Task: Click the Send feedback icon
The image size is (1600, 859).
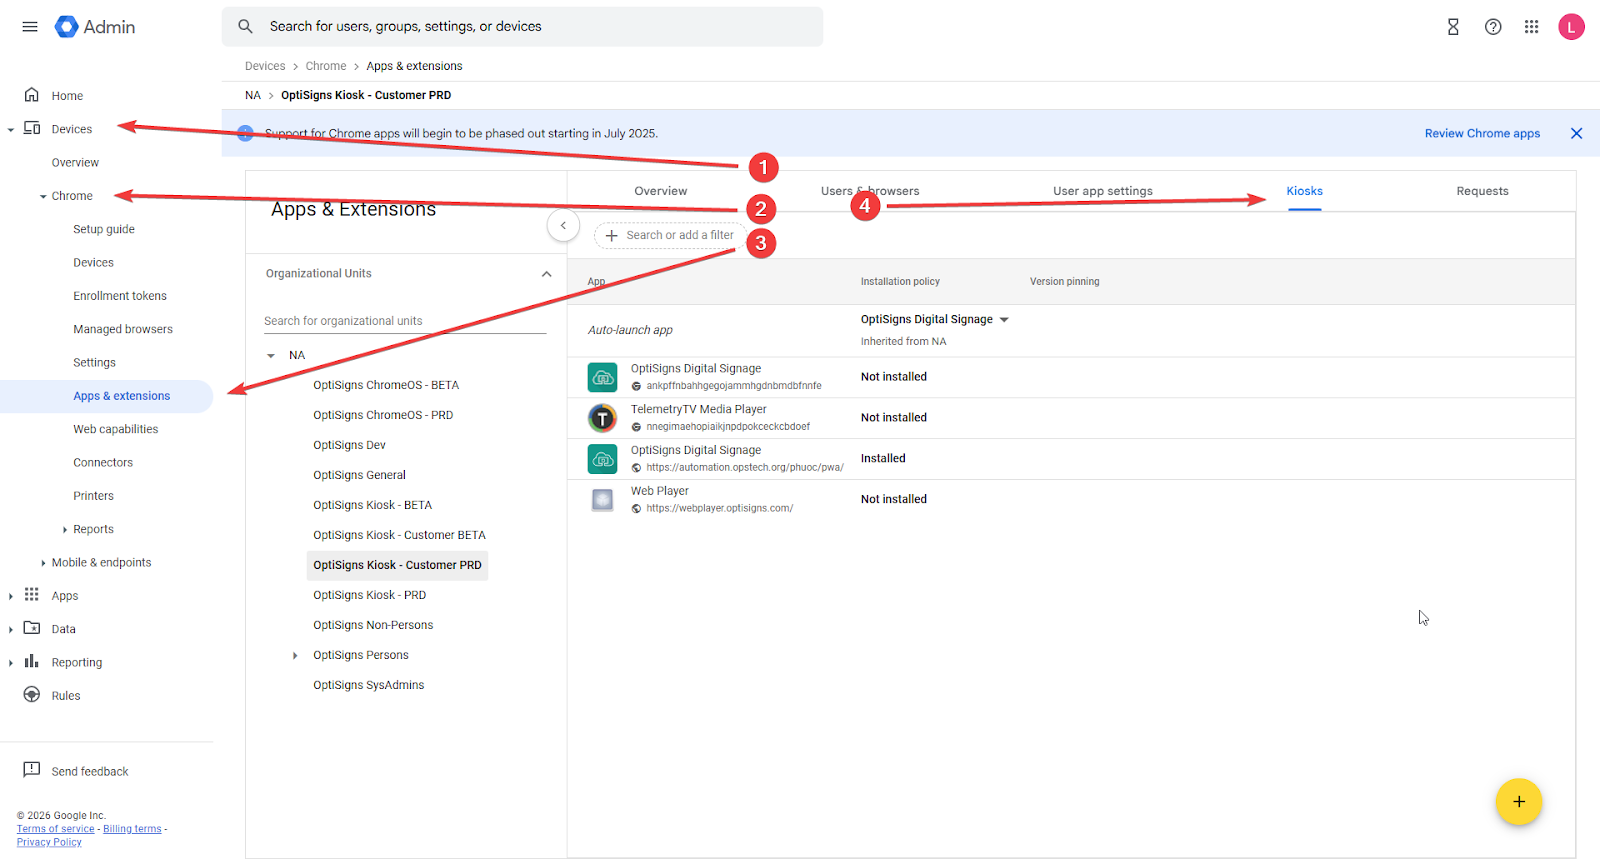Action: (32, 770)
